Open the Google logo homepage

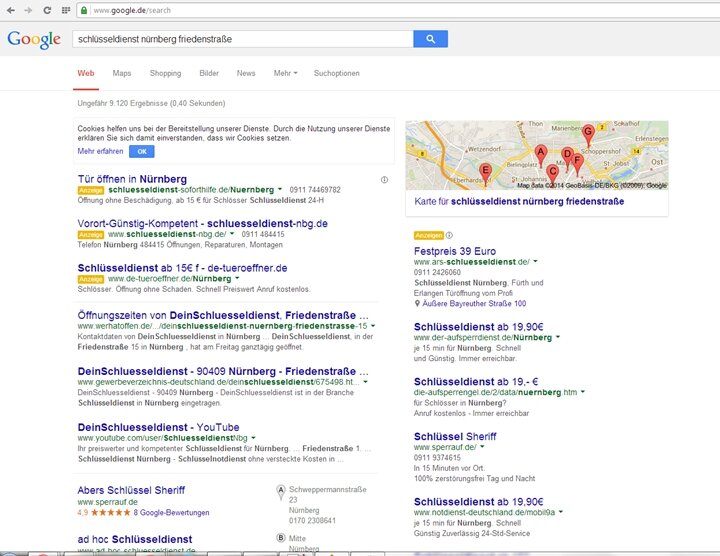pos(34,39)
